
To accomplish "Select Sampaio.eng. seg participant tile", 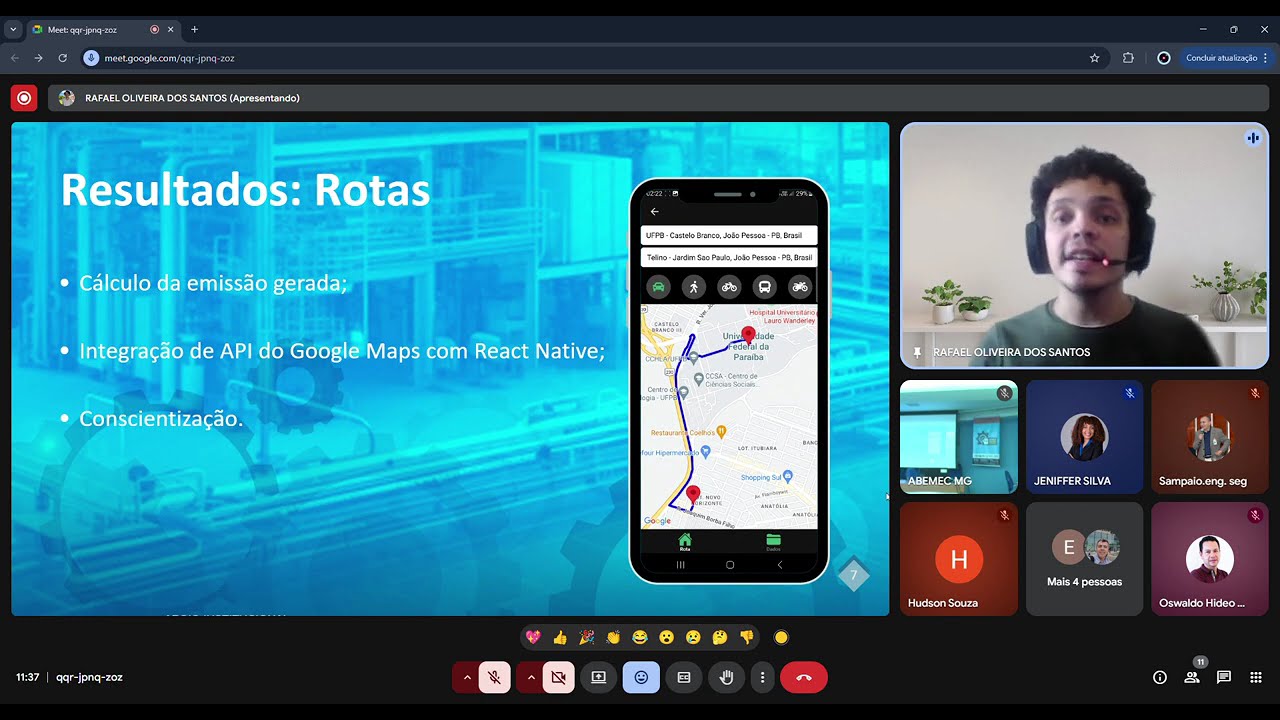I will 1210,437.
